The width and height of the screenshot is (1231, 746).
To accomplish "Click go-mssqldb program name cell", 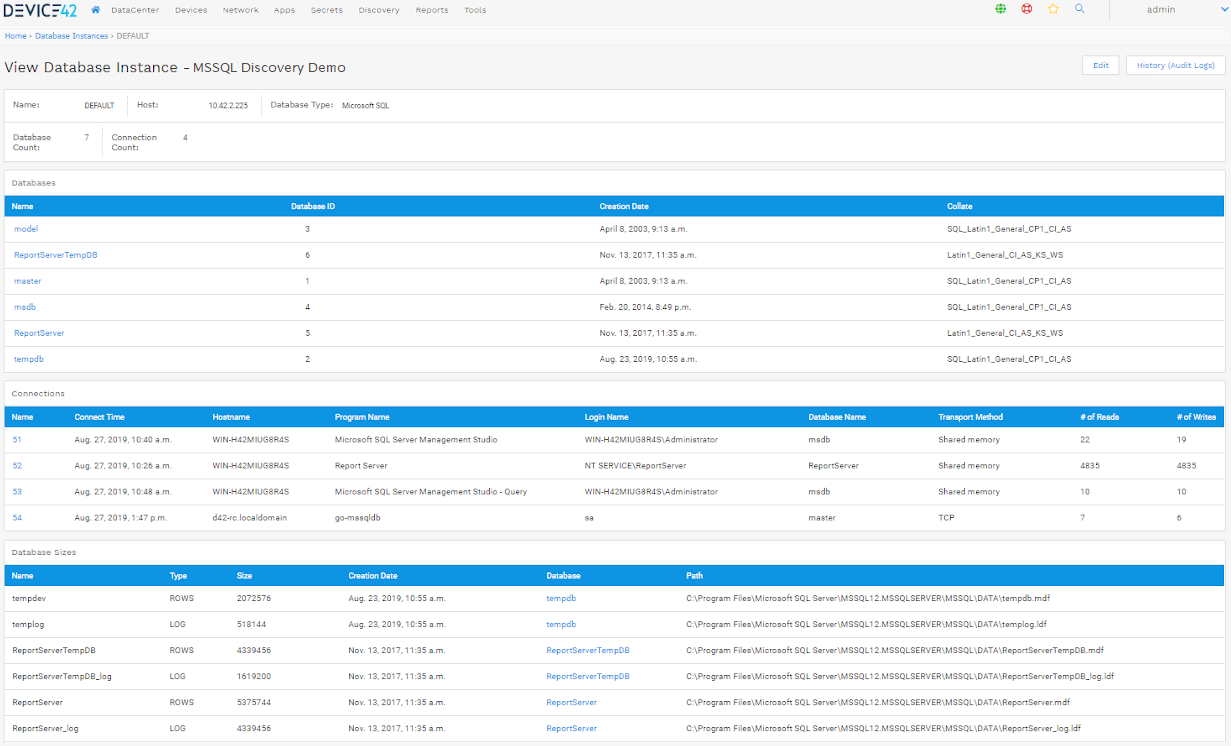I will (358, 517).
